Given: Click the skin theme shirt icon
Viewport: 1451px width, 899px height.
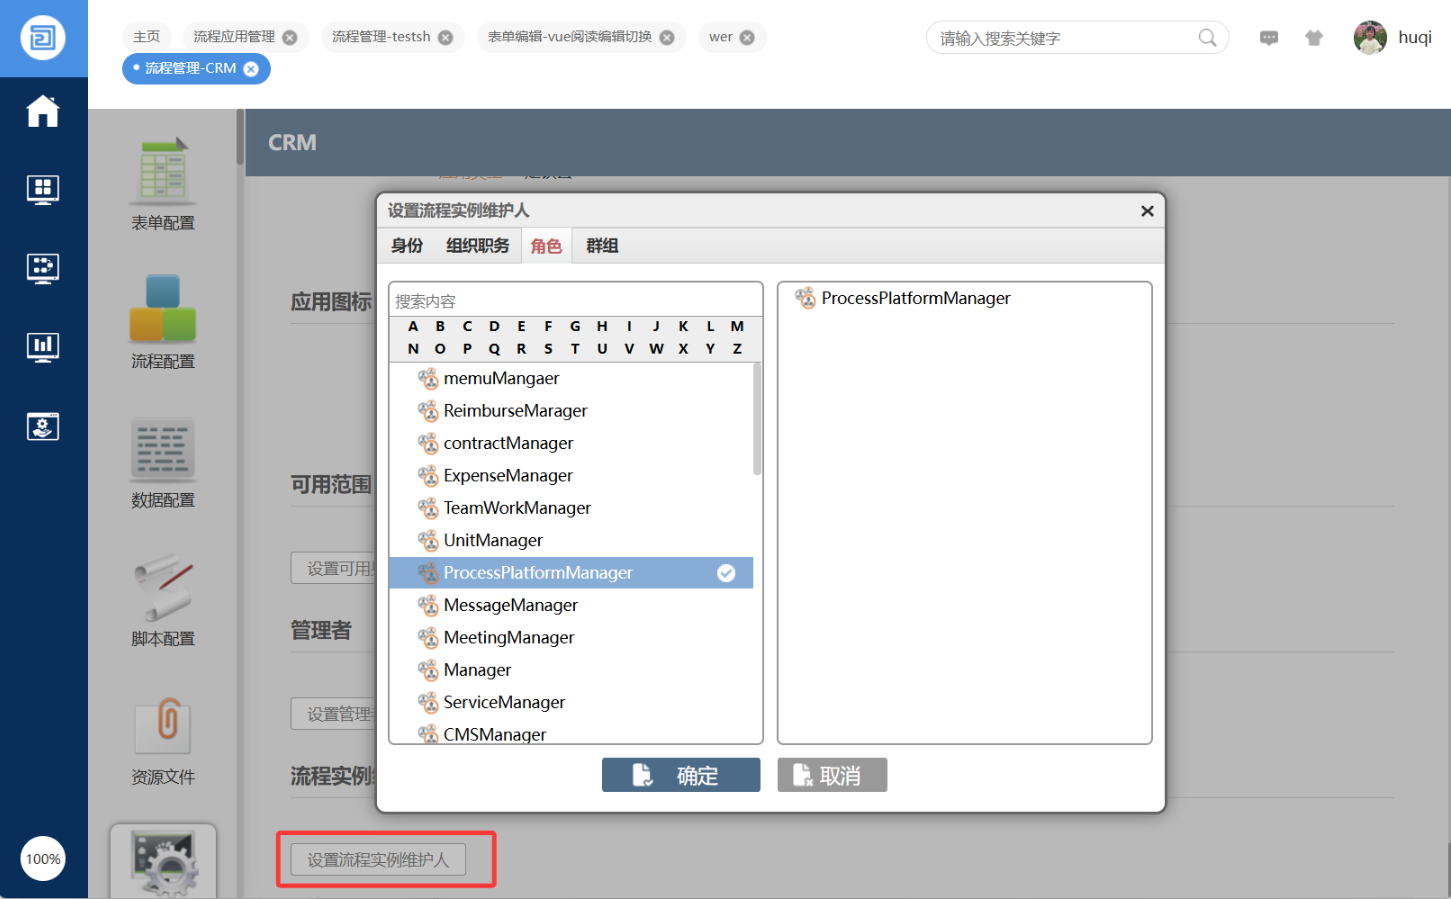Looking at the screenshot, I should pyautogui.click(x=1314, y=38).
